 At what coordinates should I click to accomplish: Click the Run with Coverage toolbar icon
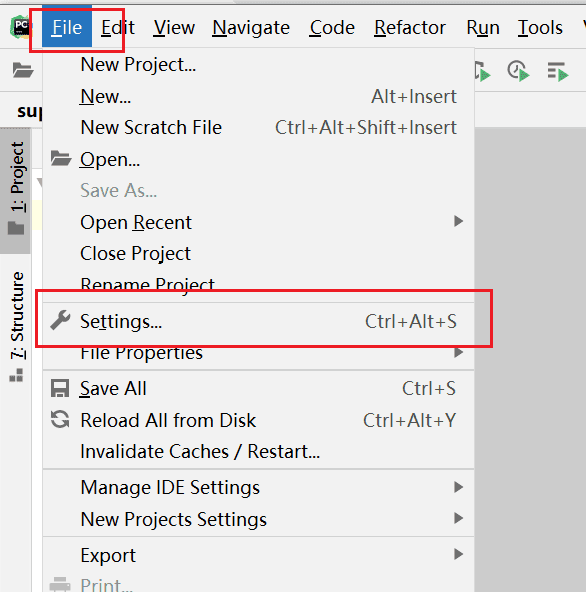[482, 71]
